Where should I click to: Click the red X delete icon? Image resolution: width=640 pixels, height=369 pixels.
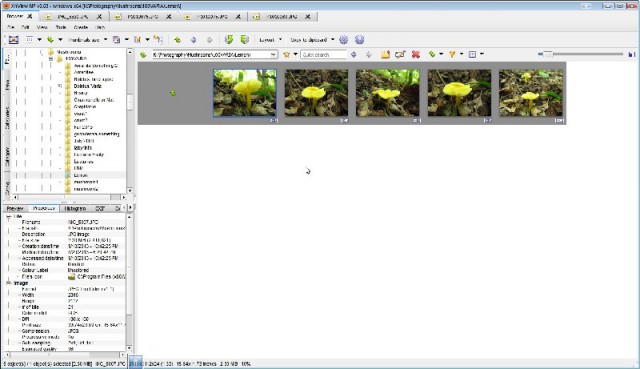tap(416, 54)
